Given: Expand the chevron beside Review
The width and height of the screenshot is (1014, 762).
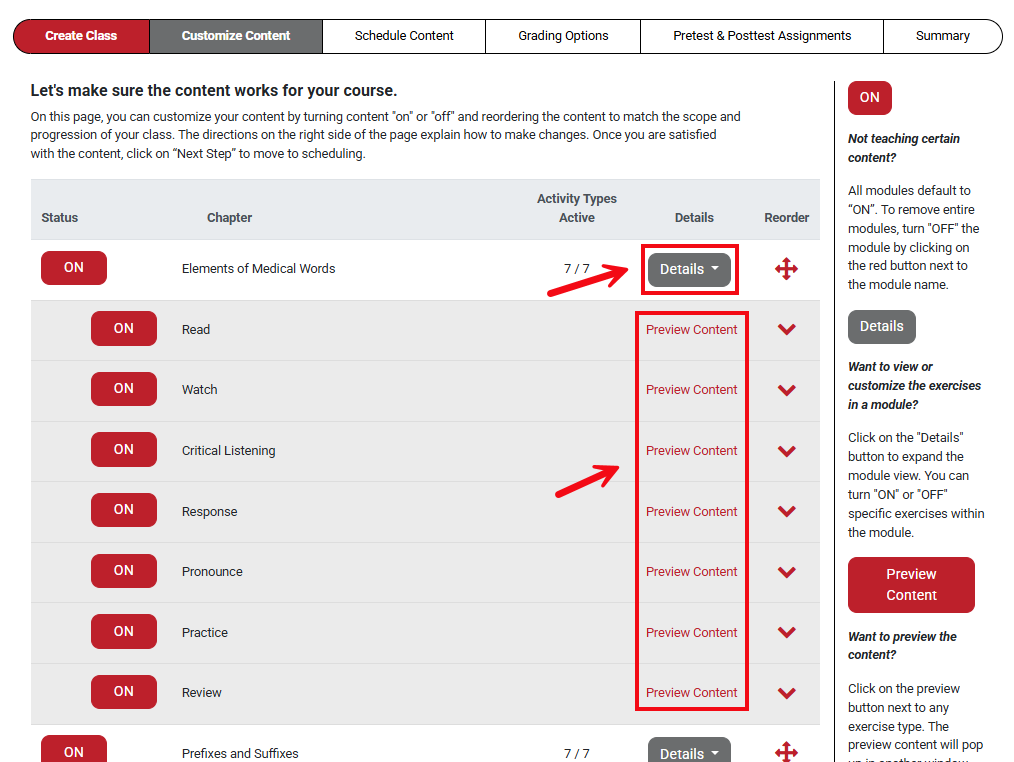Looking at the screenshot, I should point(787,692).
